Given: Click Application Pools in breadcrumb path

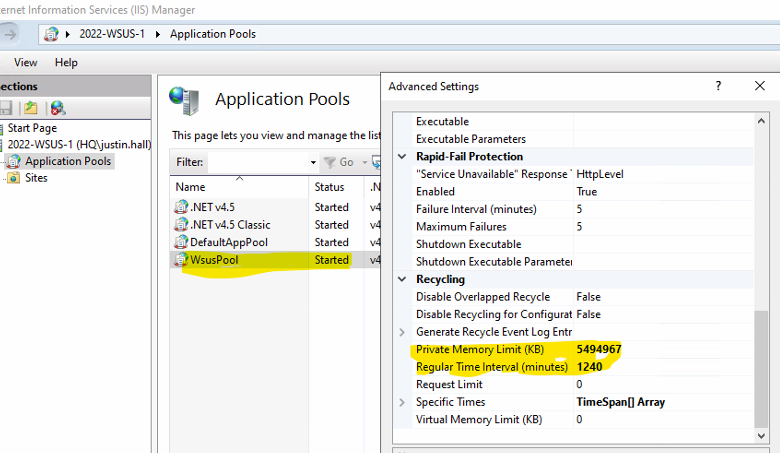Looking at the screenshot, I should (213, 34).
